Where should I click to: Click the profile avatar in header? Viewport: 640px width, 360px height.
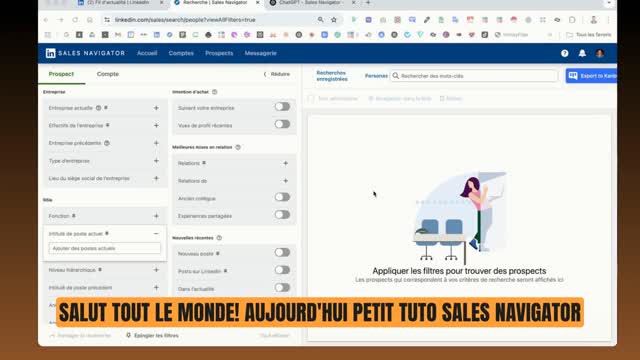click(600, 53)
